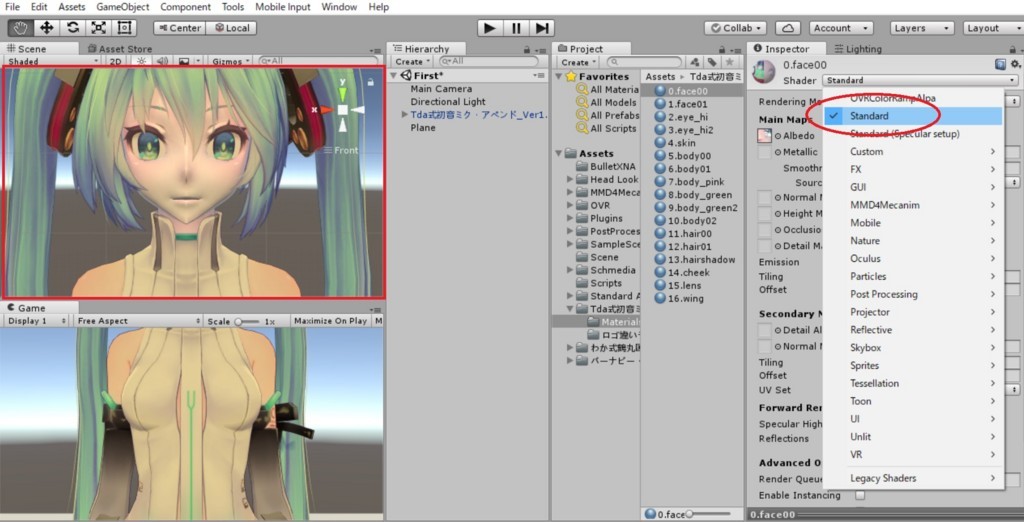Viewport: 1024px width, 522px height.
Task: Enable Instancing checkbox
Action: [860, 495]
